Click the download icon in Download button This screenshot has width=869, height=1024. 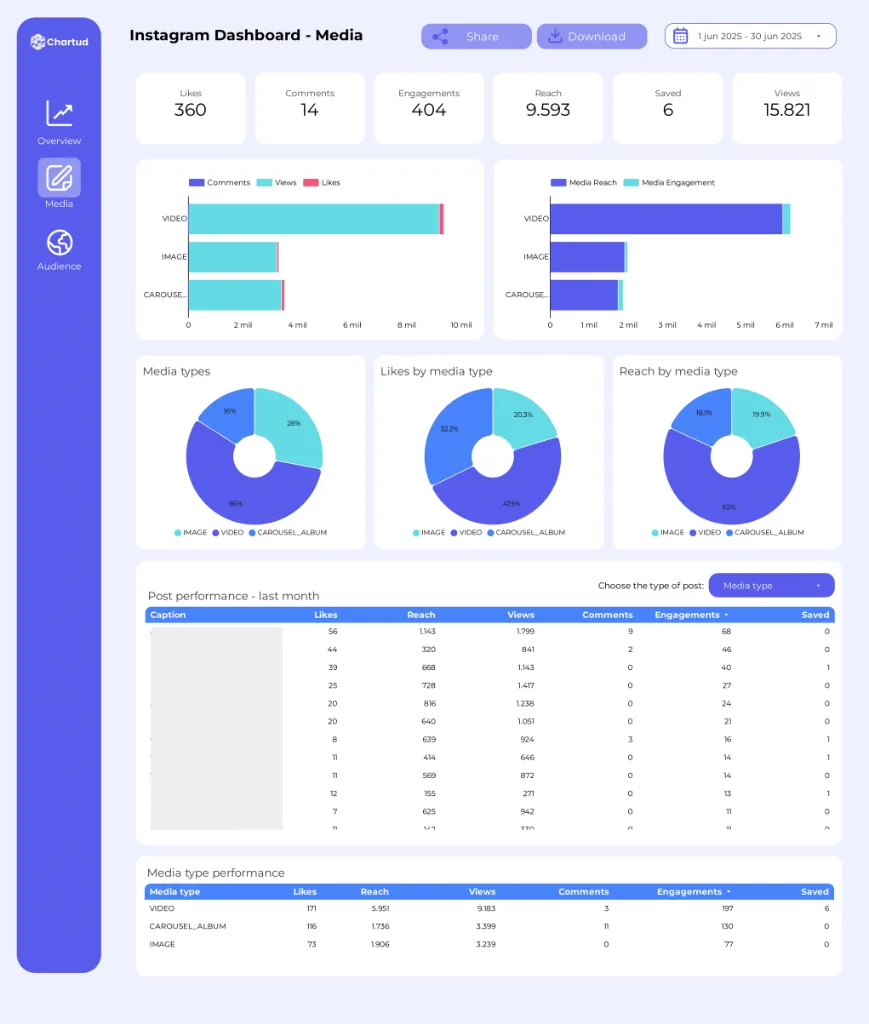click(x=555, y=37)
